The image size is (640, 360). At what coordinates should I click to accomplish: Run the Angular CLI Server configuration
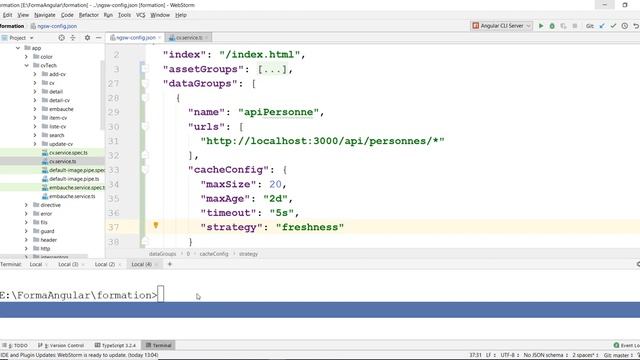541,26
